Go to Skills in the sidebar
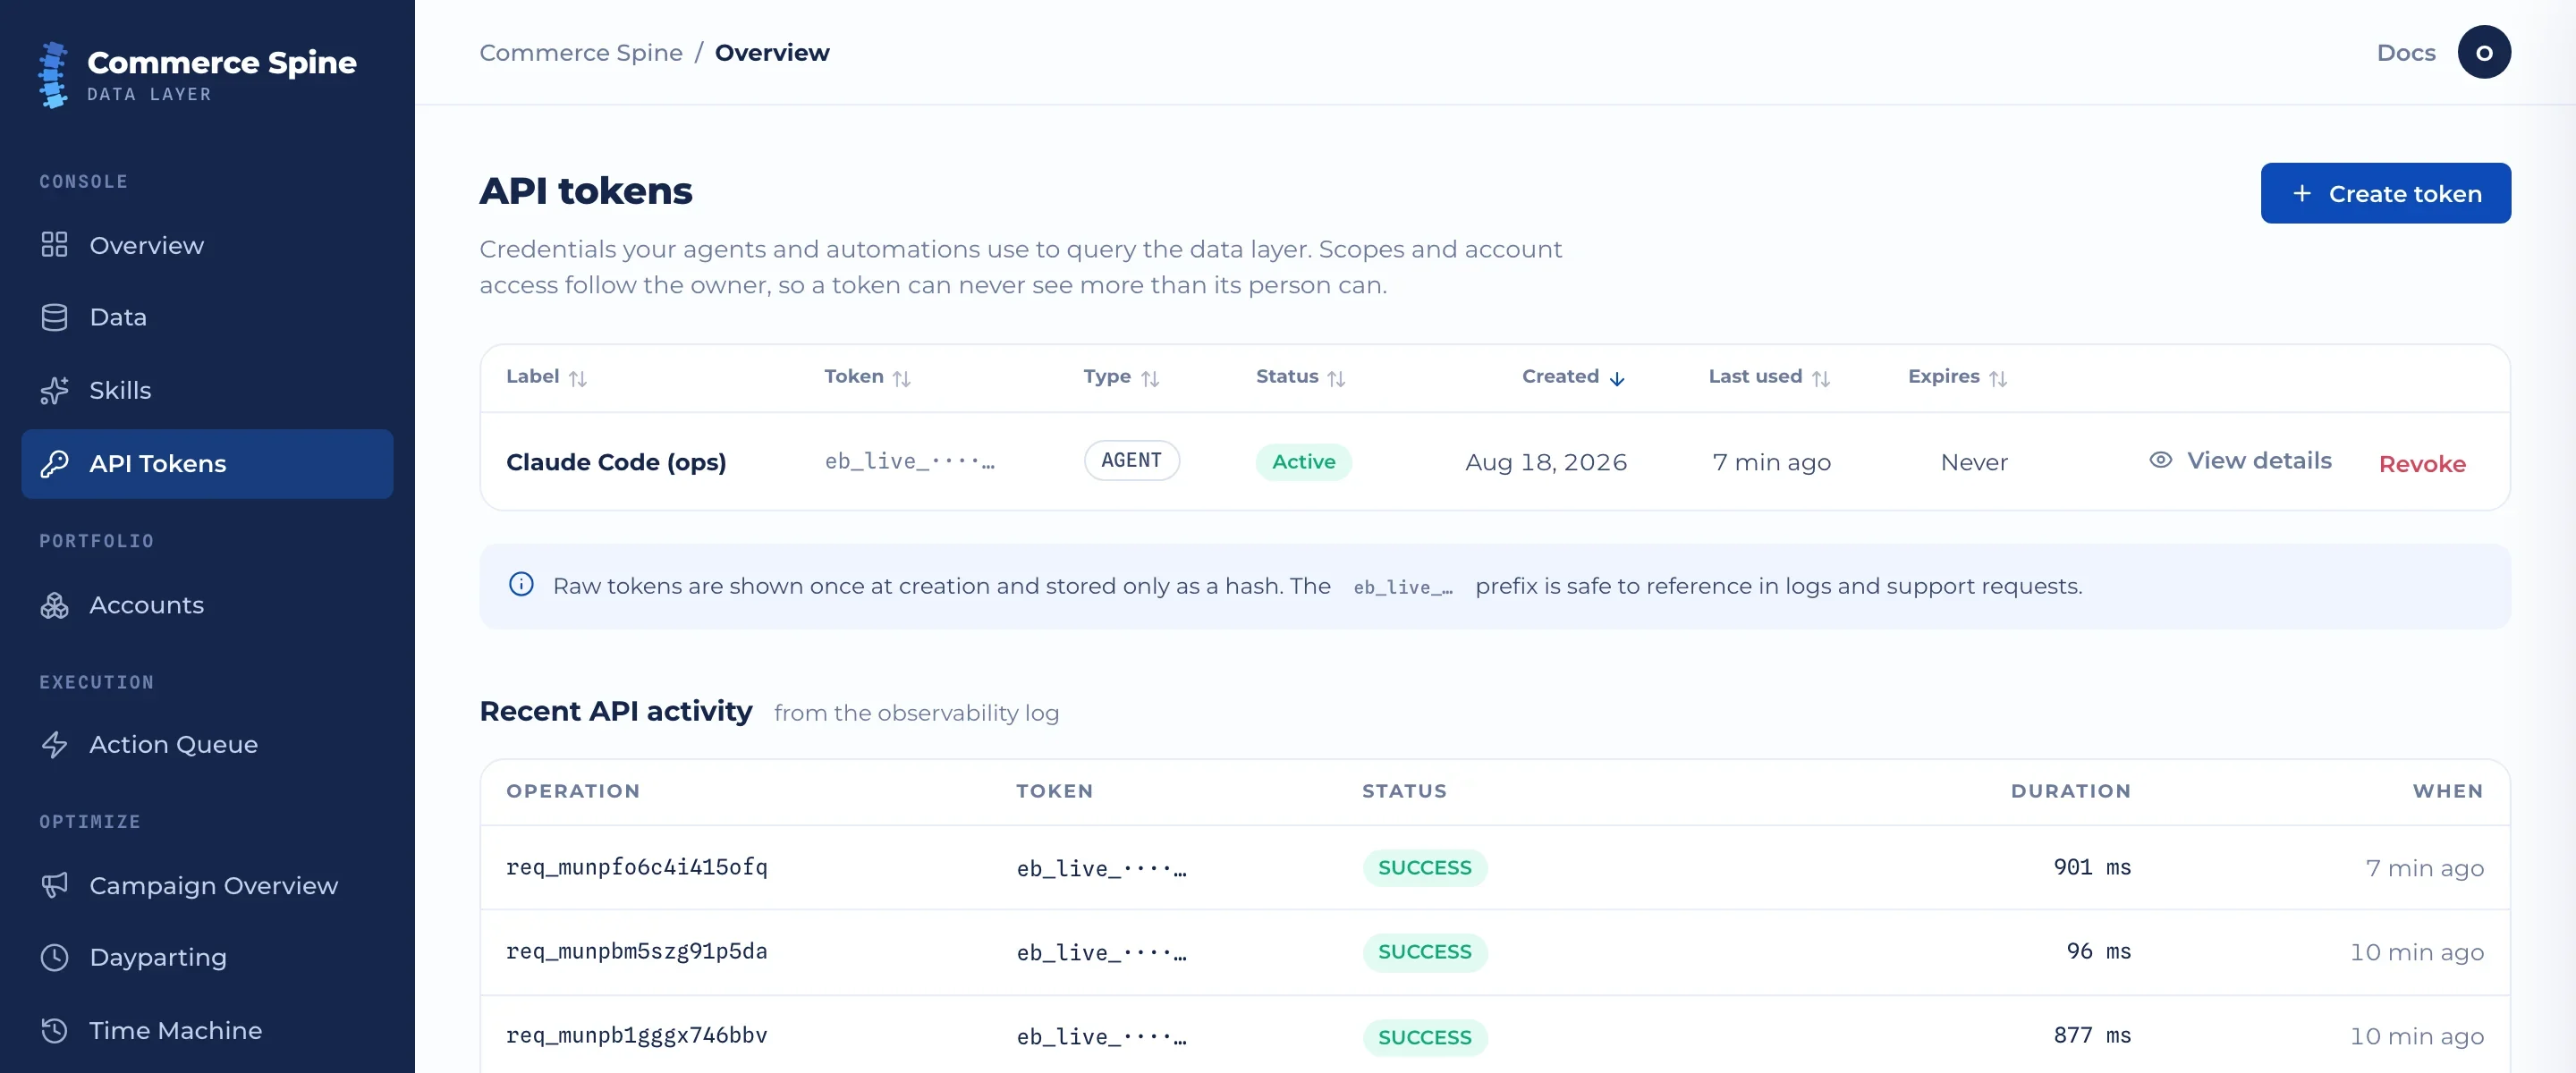Screen dimensions: 2576x1073 click(x=207, y=390)
